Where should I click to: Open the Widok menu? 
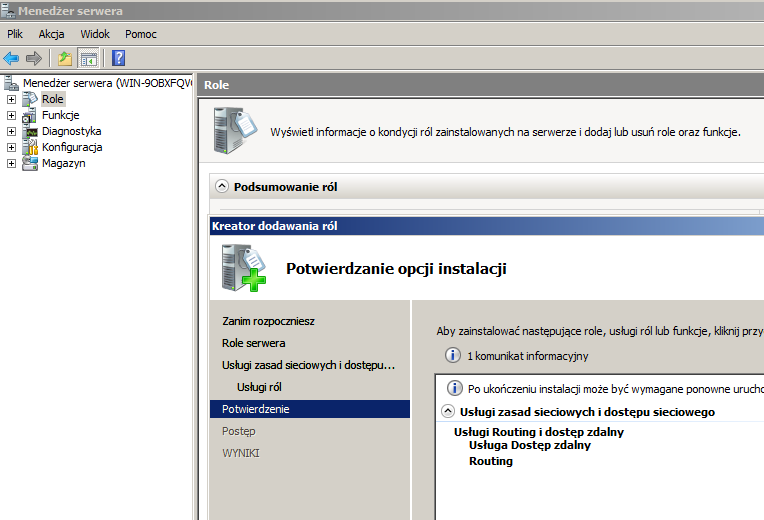[x=95, y=34]
